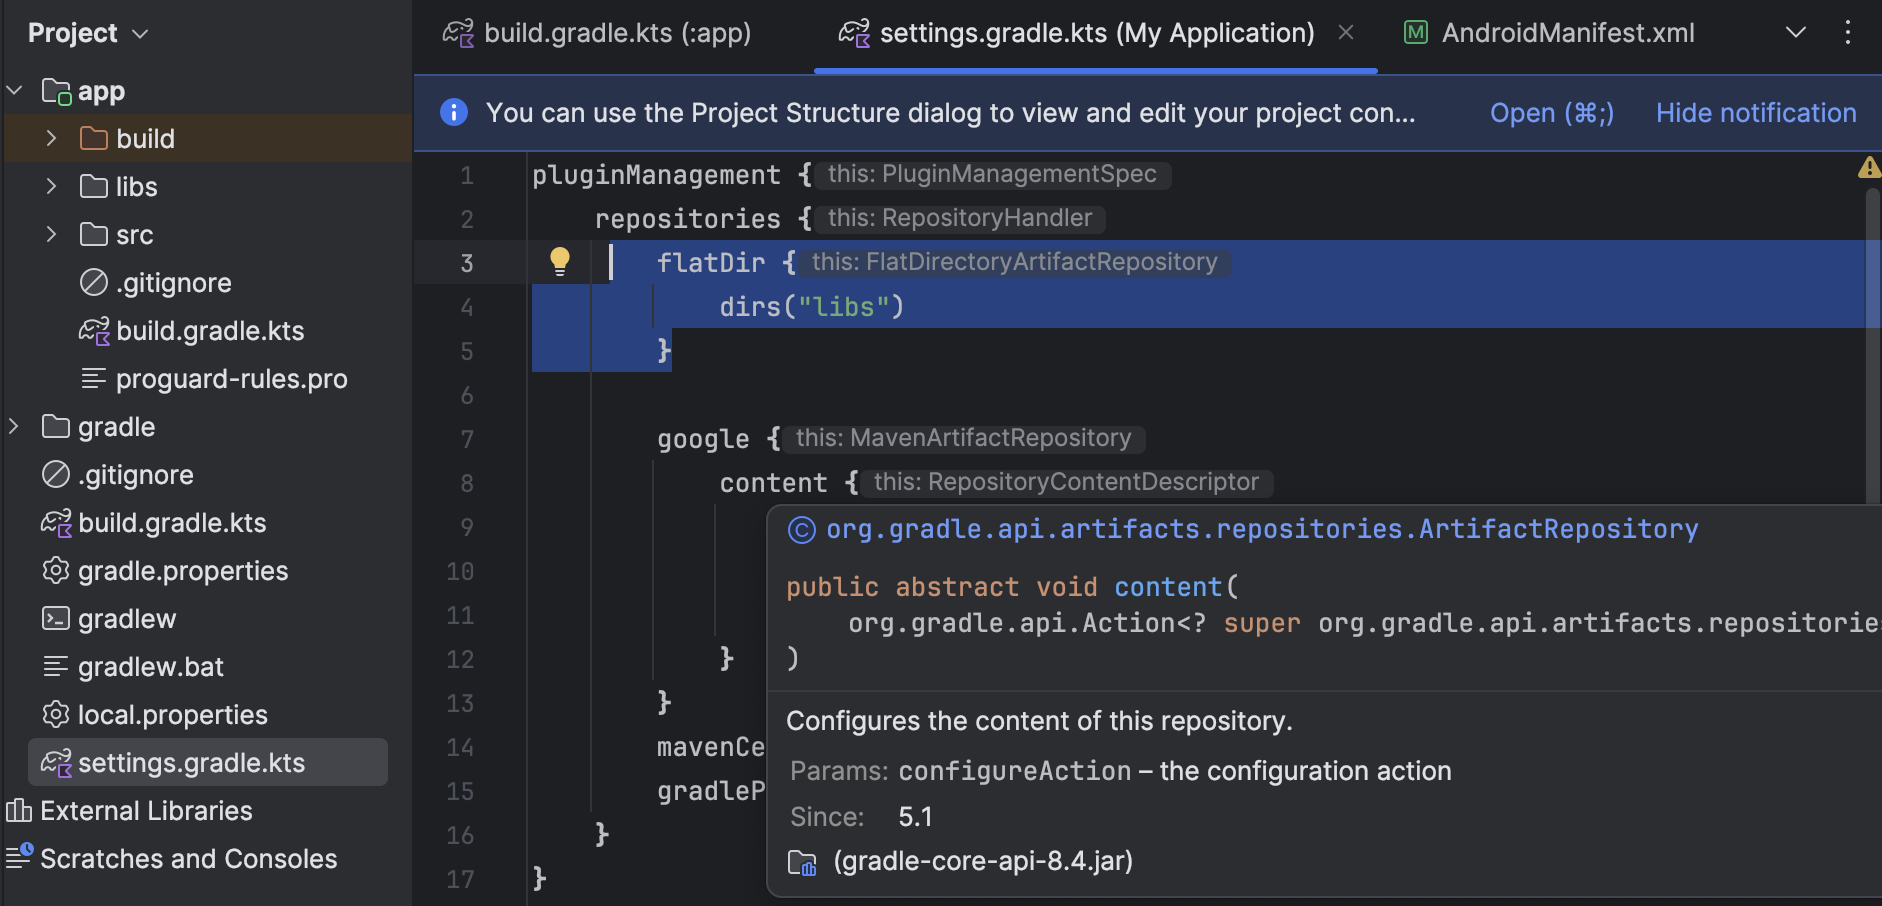Click the src folder icon
The height and width of the screenshot is (906, 1882).
click(x=94, y=234)
